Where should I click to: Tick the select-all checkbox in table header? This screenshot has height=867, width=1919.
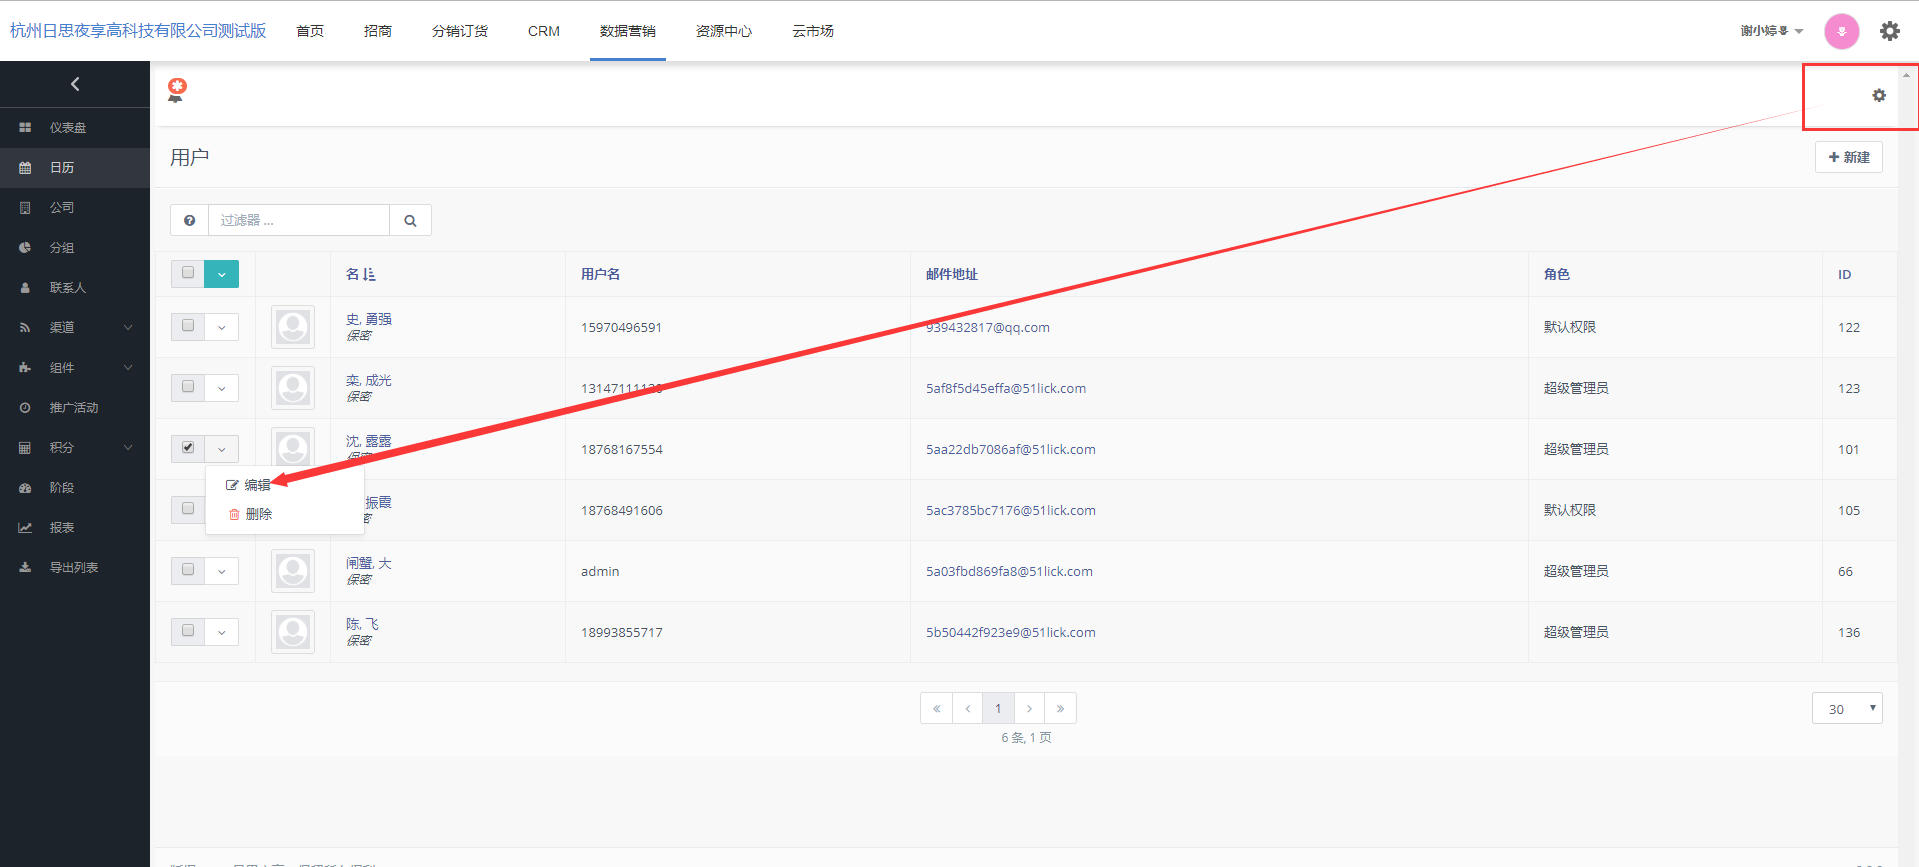[x=188, y=273]
